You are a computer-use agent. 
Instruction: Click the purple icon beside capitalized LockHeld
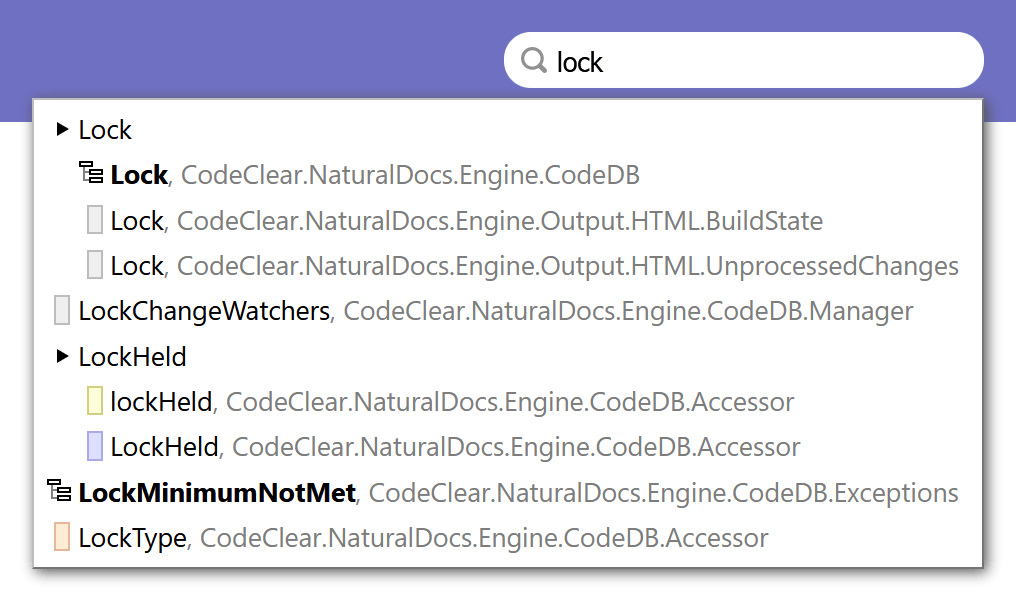[x=95, y=446]
